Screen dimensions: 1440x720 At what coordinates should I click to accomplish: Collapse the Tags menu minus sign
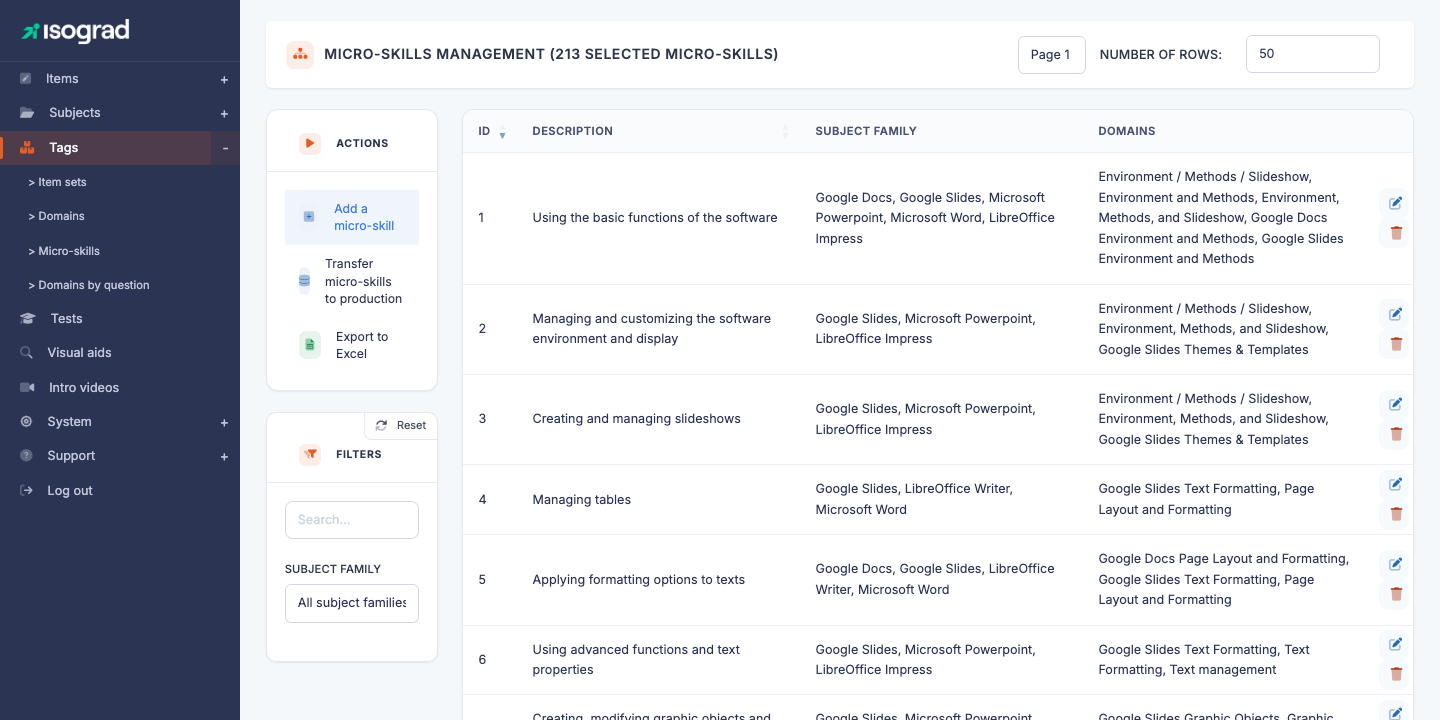point(225,148)
